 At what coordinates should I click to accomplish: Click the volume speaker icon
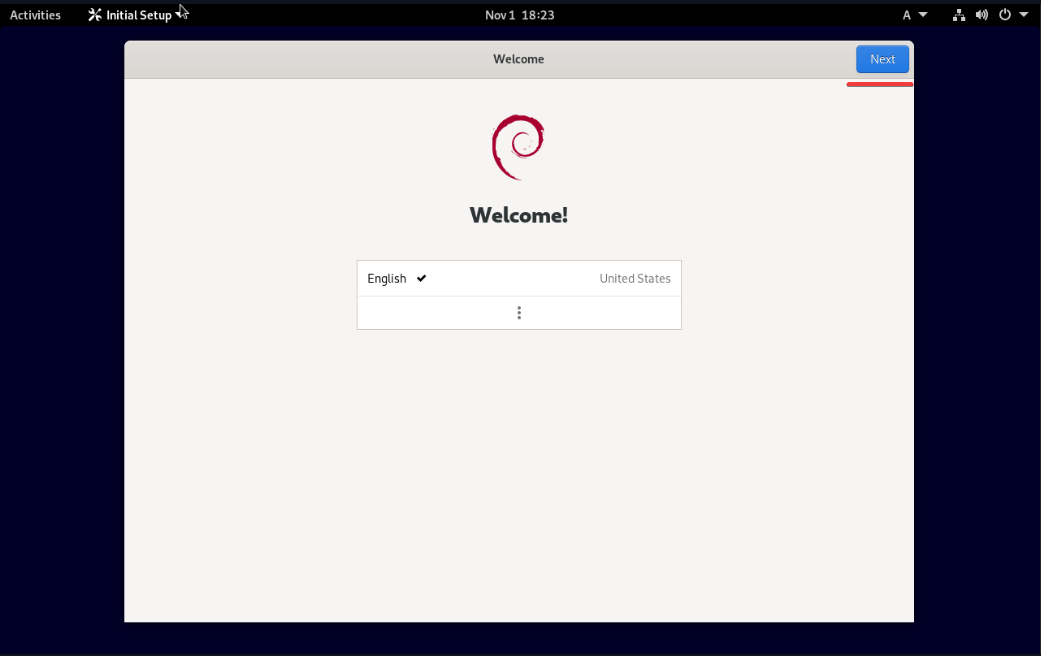point(981,15)
